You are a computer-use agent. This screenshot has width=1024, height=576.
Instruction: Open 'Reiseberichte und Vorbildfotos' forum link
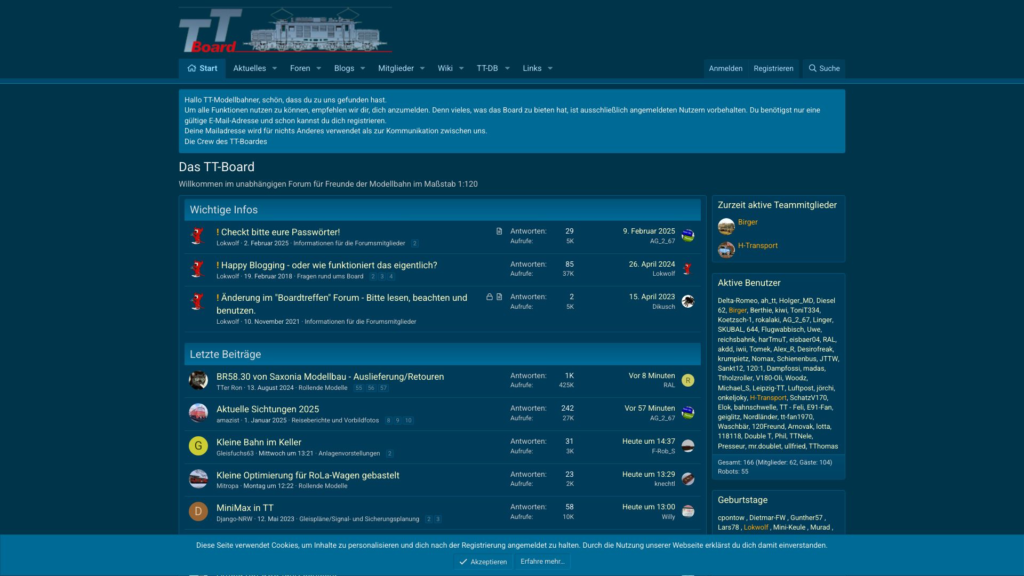[x=335, y=421]
